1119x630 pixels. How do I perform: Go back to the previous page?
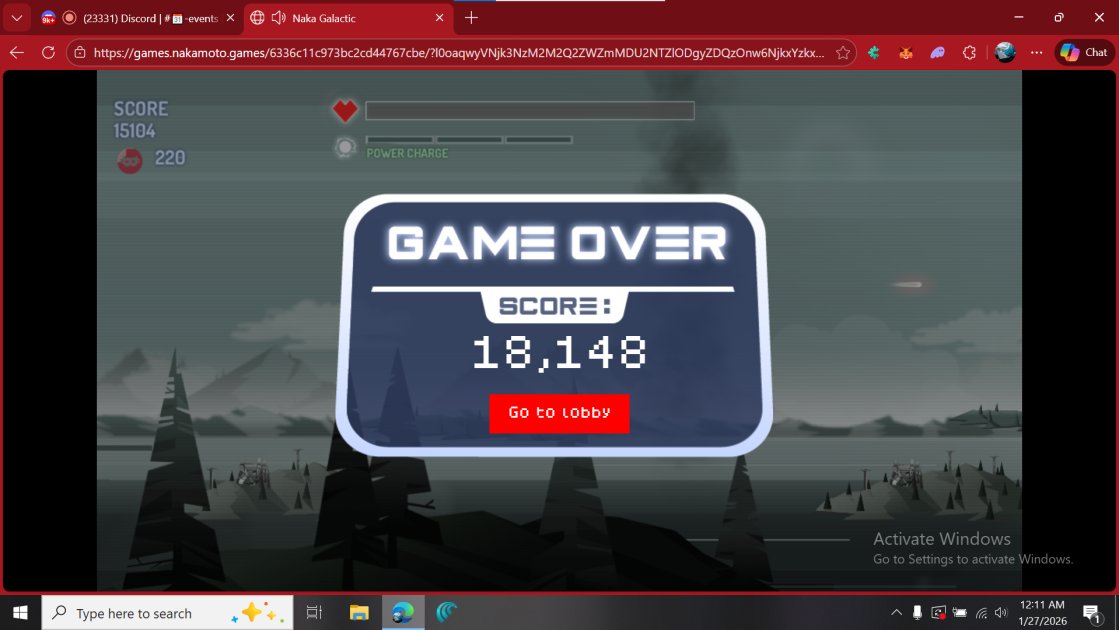tap(17, 52)
